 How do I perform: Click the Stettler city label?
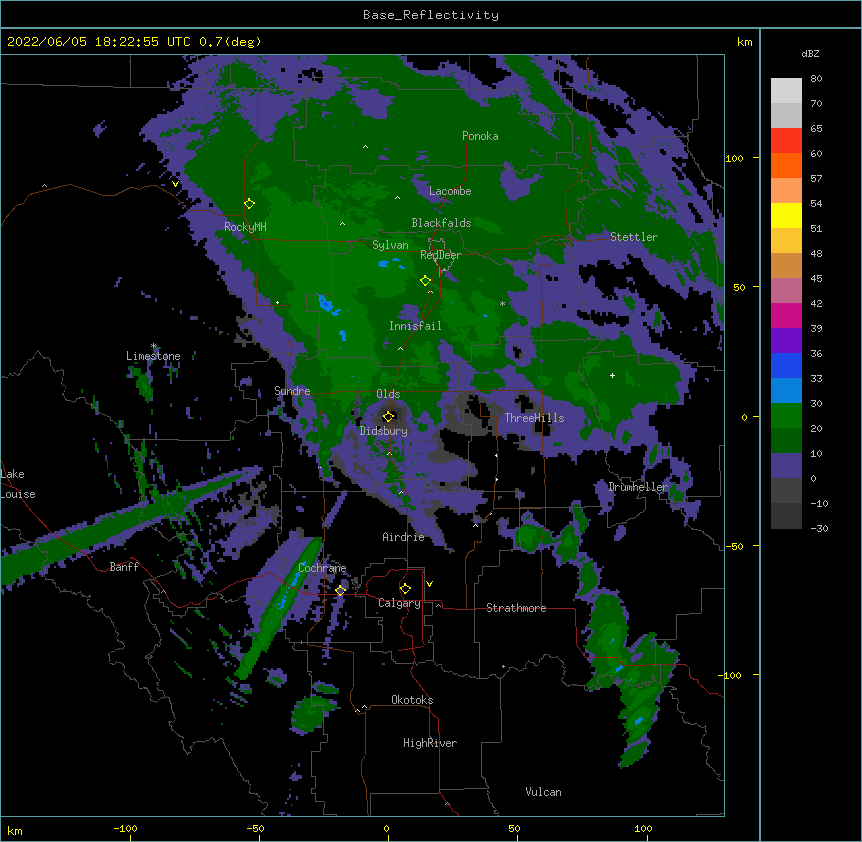pos(634,237)
